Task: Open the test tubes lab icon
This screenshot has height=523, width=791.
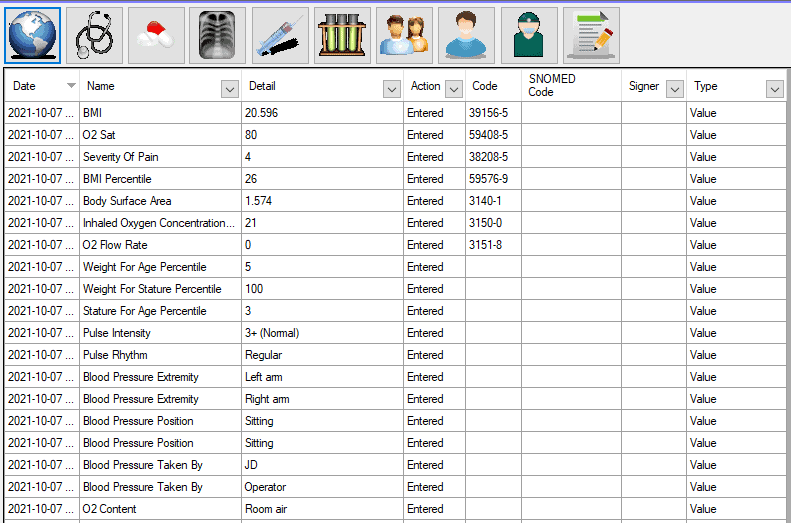Action: click(x=342, y=35)
